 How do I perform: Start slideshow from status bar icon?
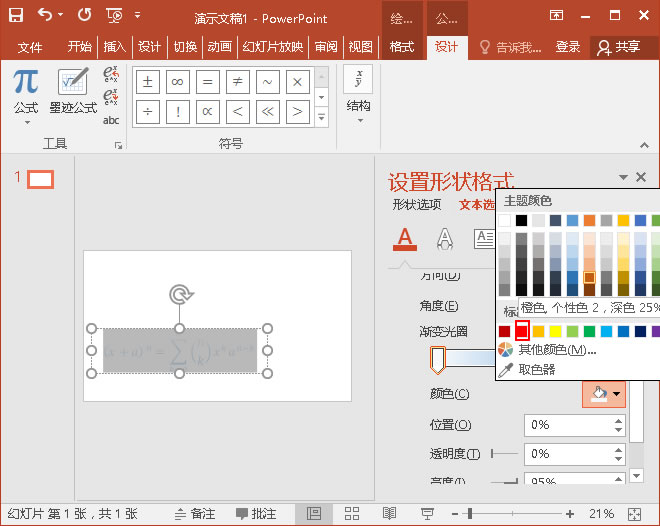point(427,513)
